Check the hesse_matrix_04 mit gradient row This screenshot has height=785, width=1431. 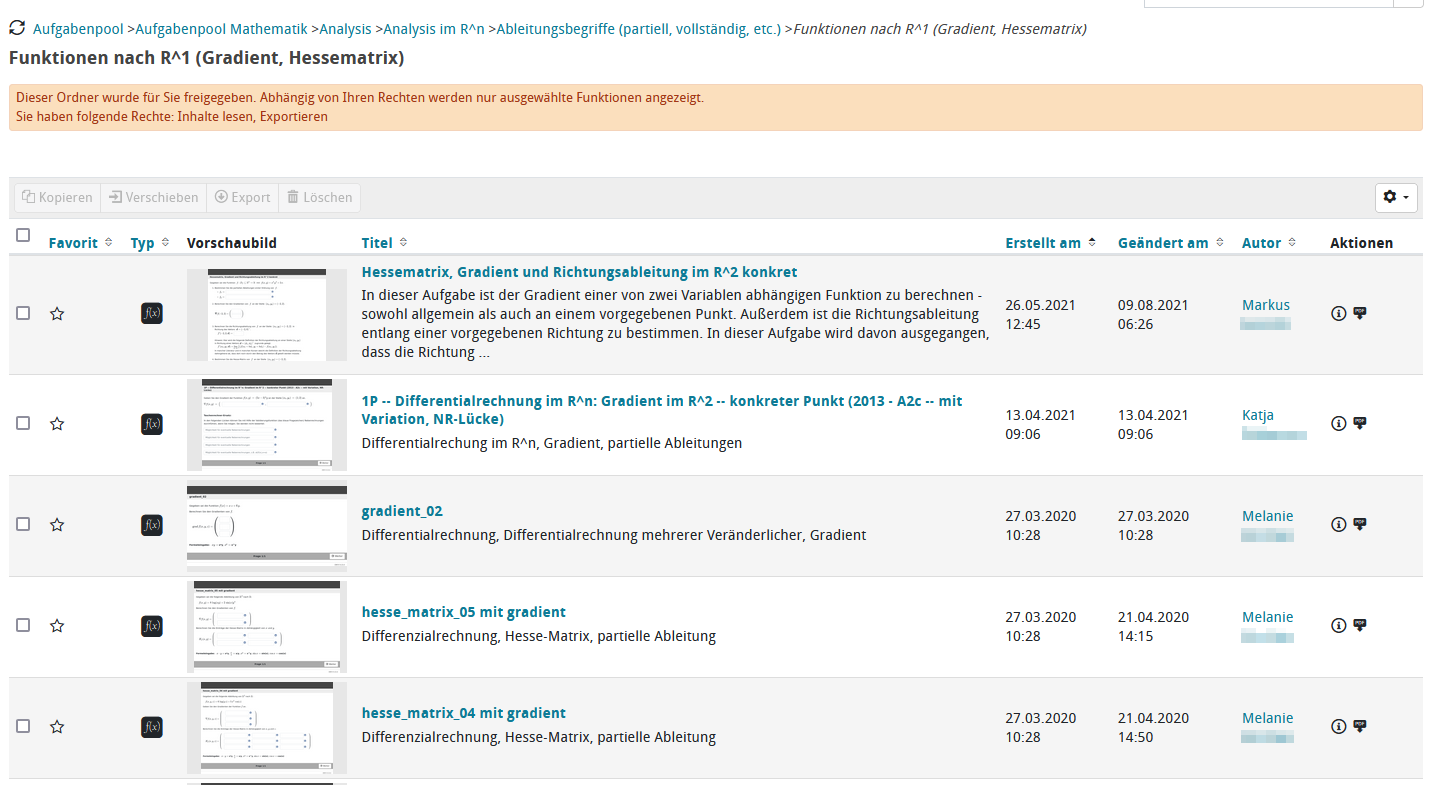point(23,727)
